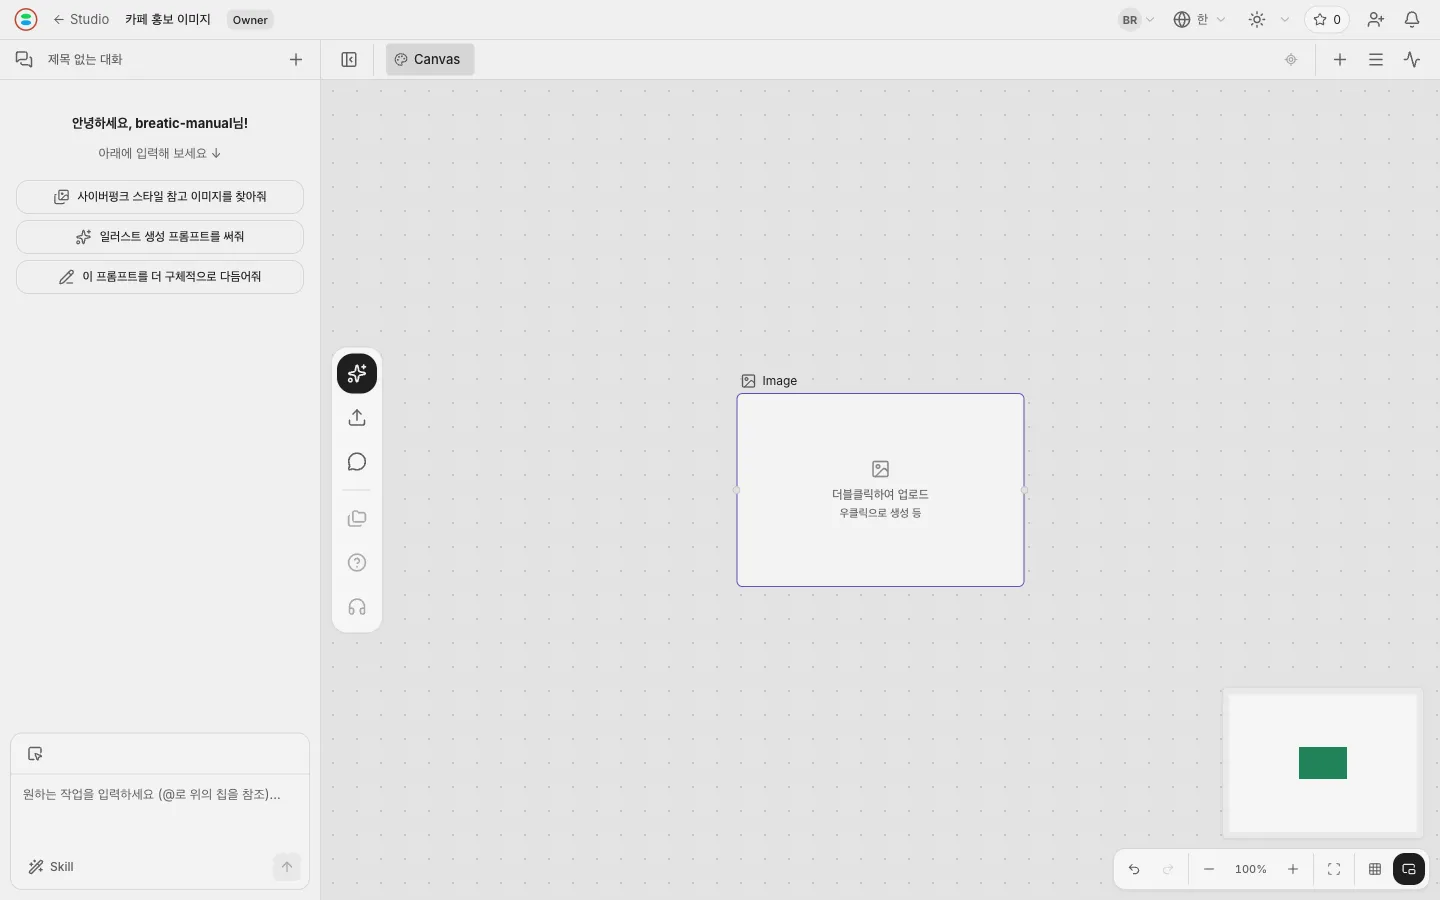Choose 사이버펑크 스타일 참고 이미지를 찾아줘 suggestion
This screenshot has width=1440, height=900.
click(160, 197)
